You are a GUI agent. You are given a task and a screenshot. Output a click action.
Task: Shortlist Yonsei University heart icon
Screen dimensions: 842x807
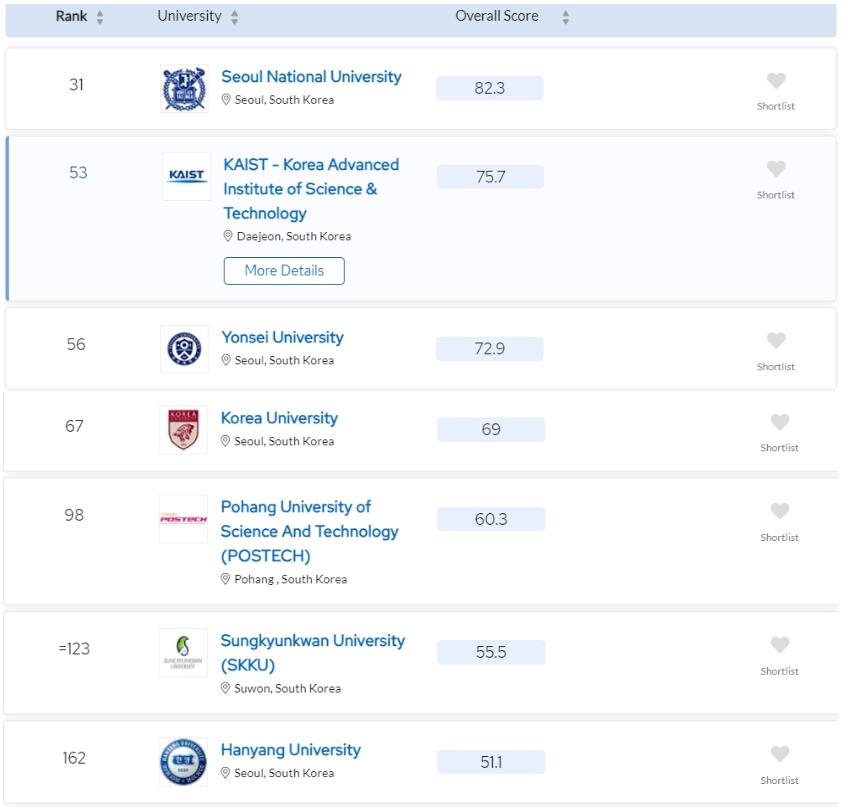[x=776, y=340]
